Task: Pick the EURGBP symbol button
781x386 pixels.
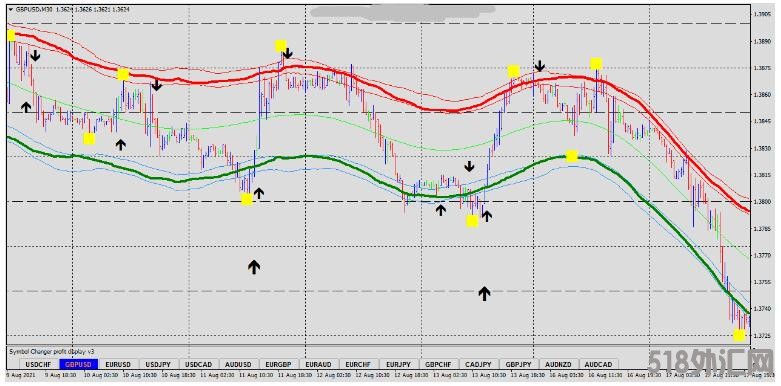Action: point(278,364)
